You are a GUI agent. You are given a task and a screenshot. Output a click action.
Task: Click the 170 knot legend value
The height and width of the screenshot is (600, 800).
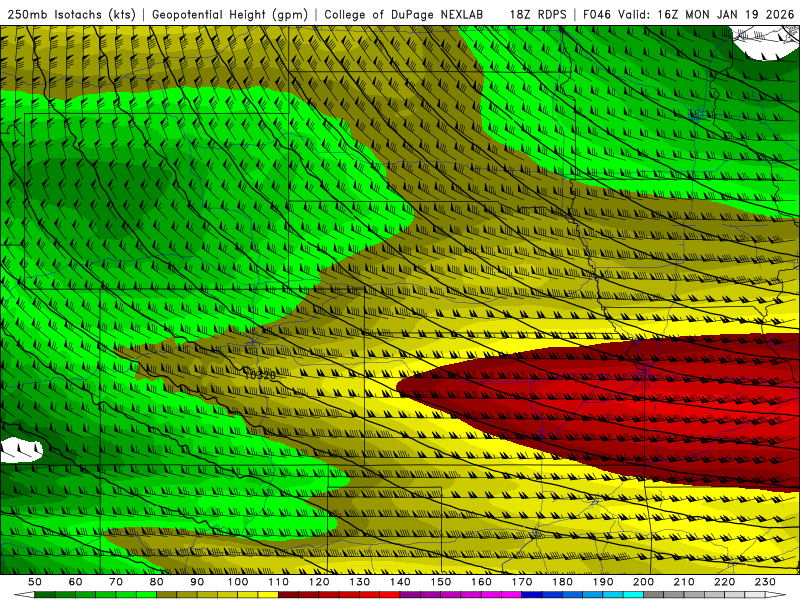click(x=522, y=582)
